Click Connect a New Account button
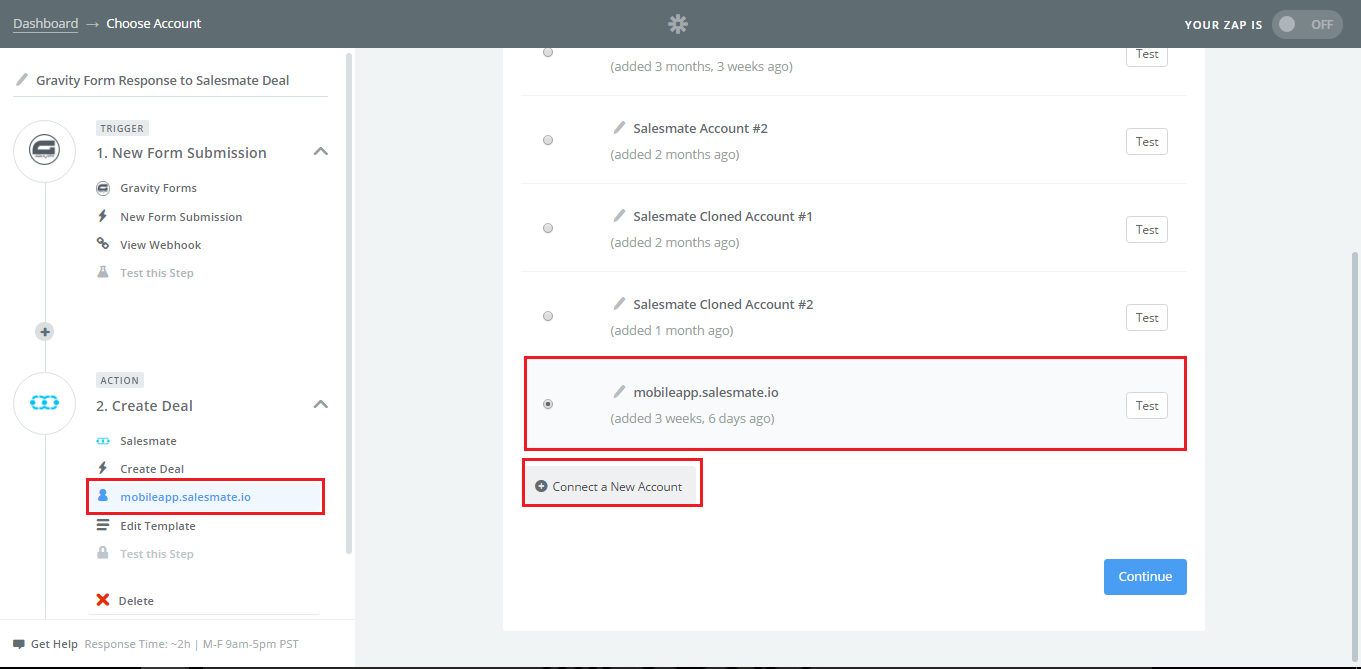 click(x=611, y=486)
